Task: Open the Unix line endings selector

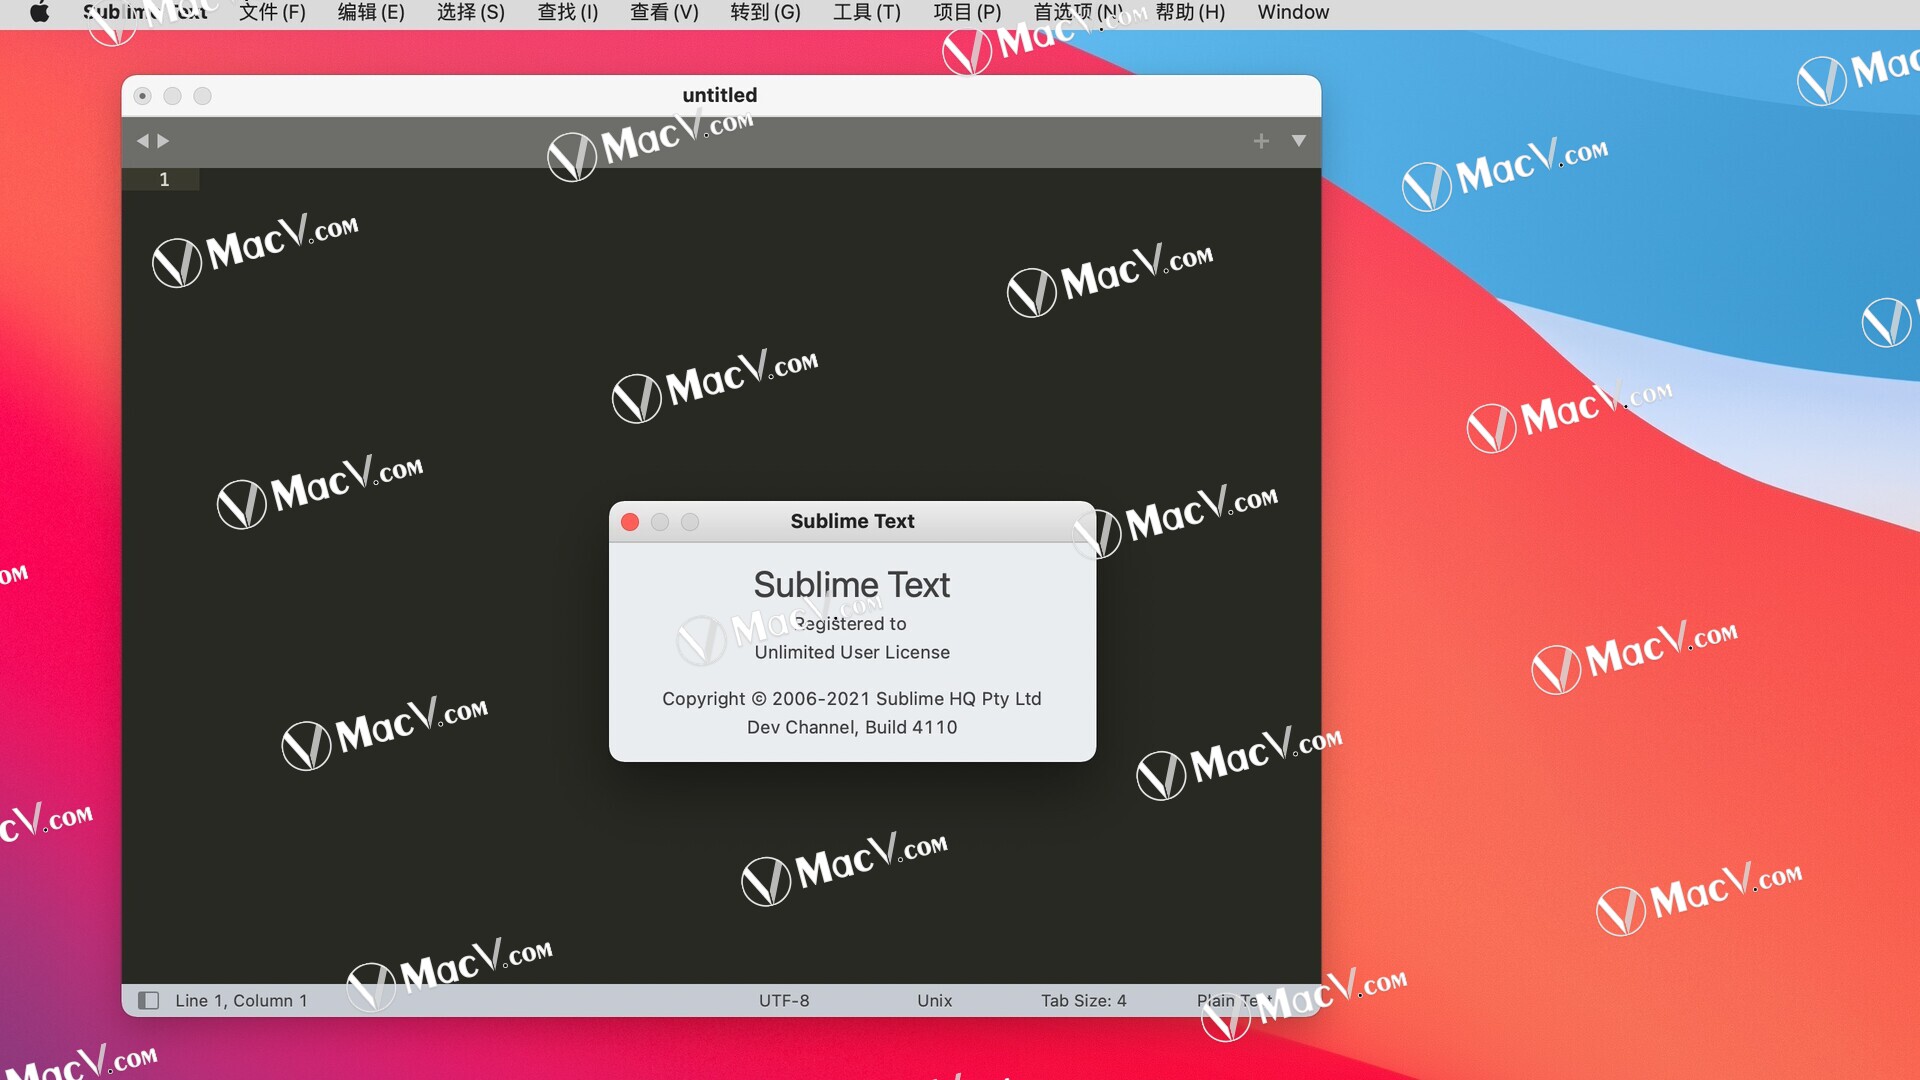Action: pos(934,1000)
